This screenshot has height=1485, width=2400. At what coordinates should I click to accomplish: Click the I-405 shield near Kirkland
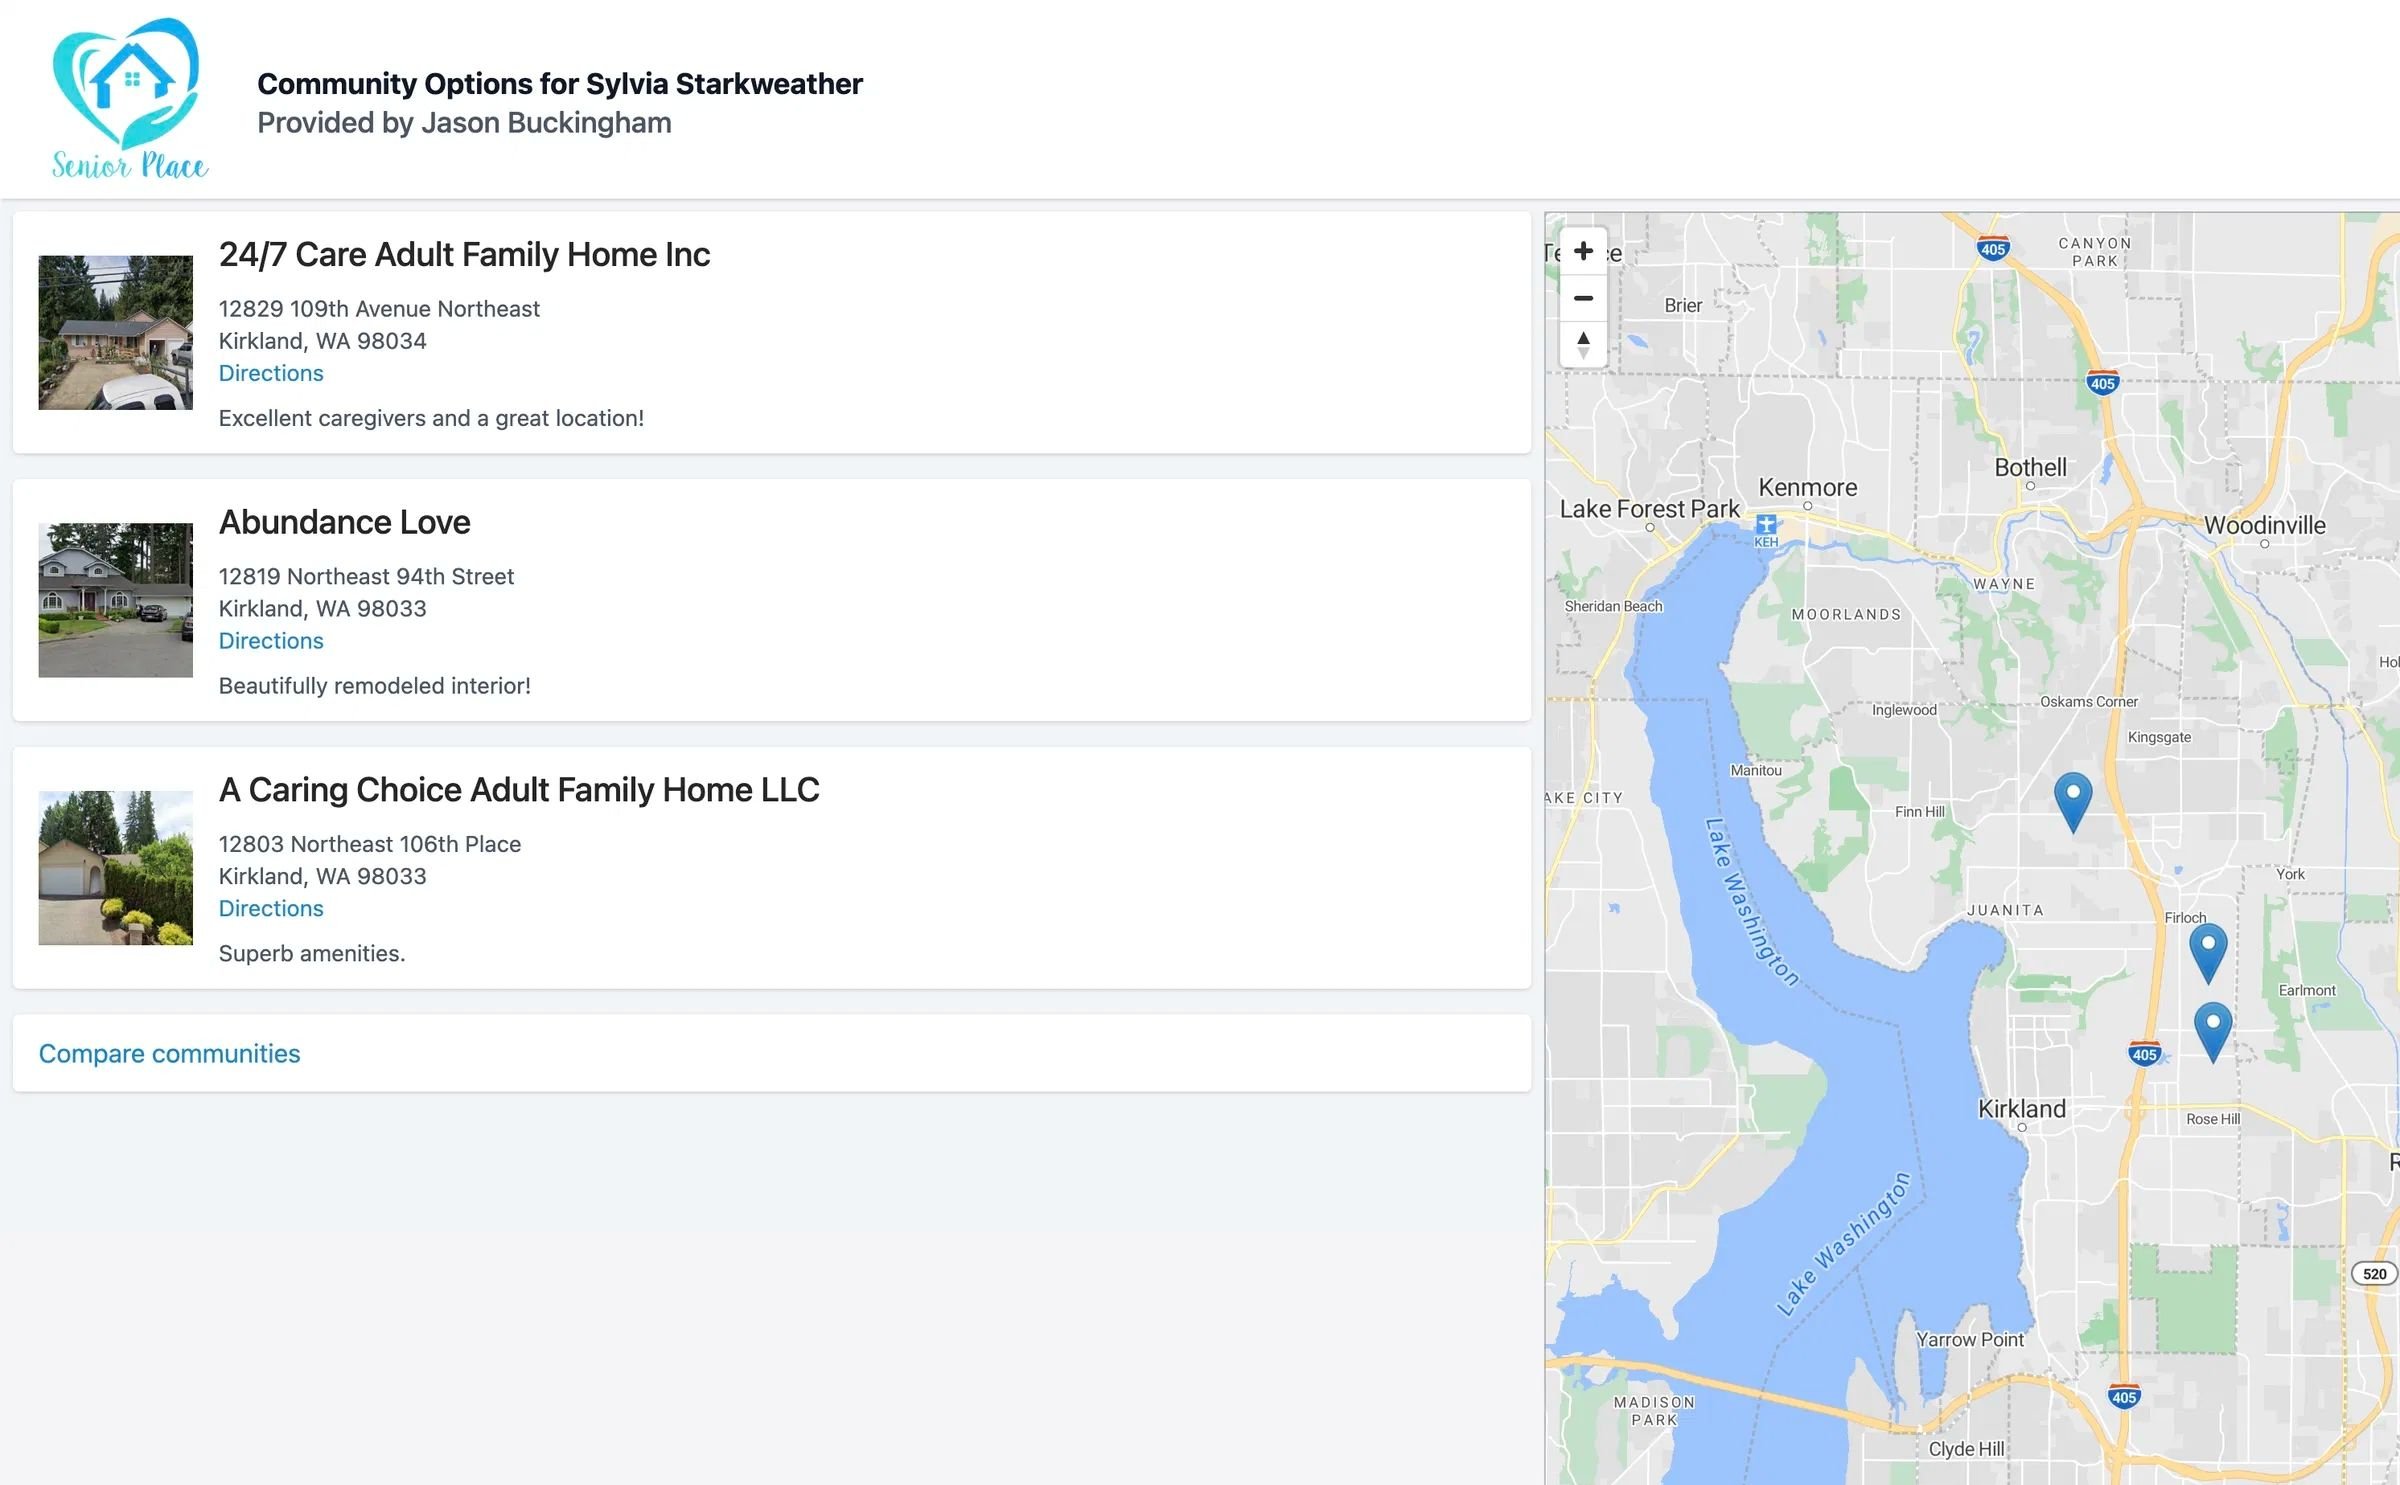(2144, 1054)
